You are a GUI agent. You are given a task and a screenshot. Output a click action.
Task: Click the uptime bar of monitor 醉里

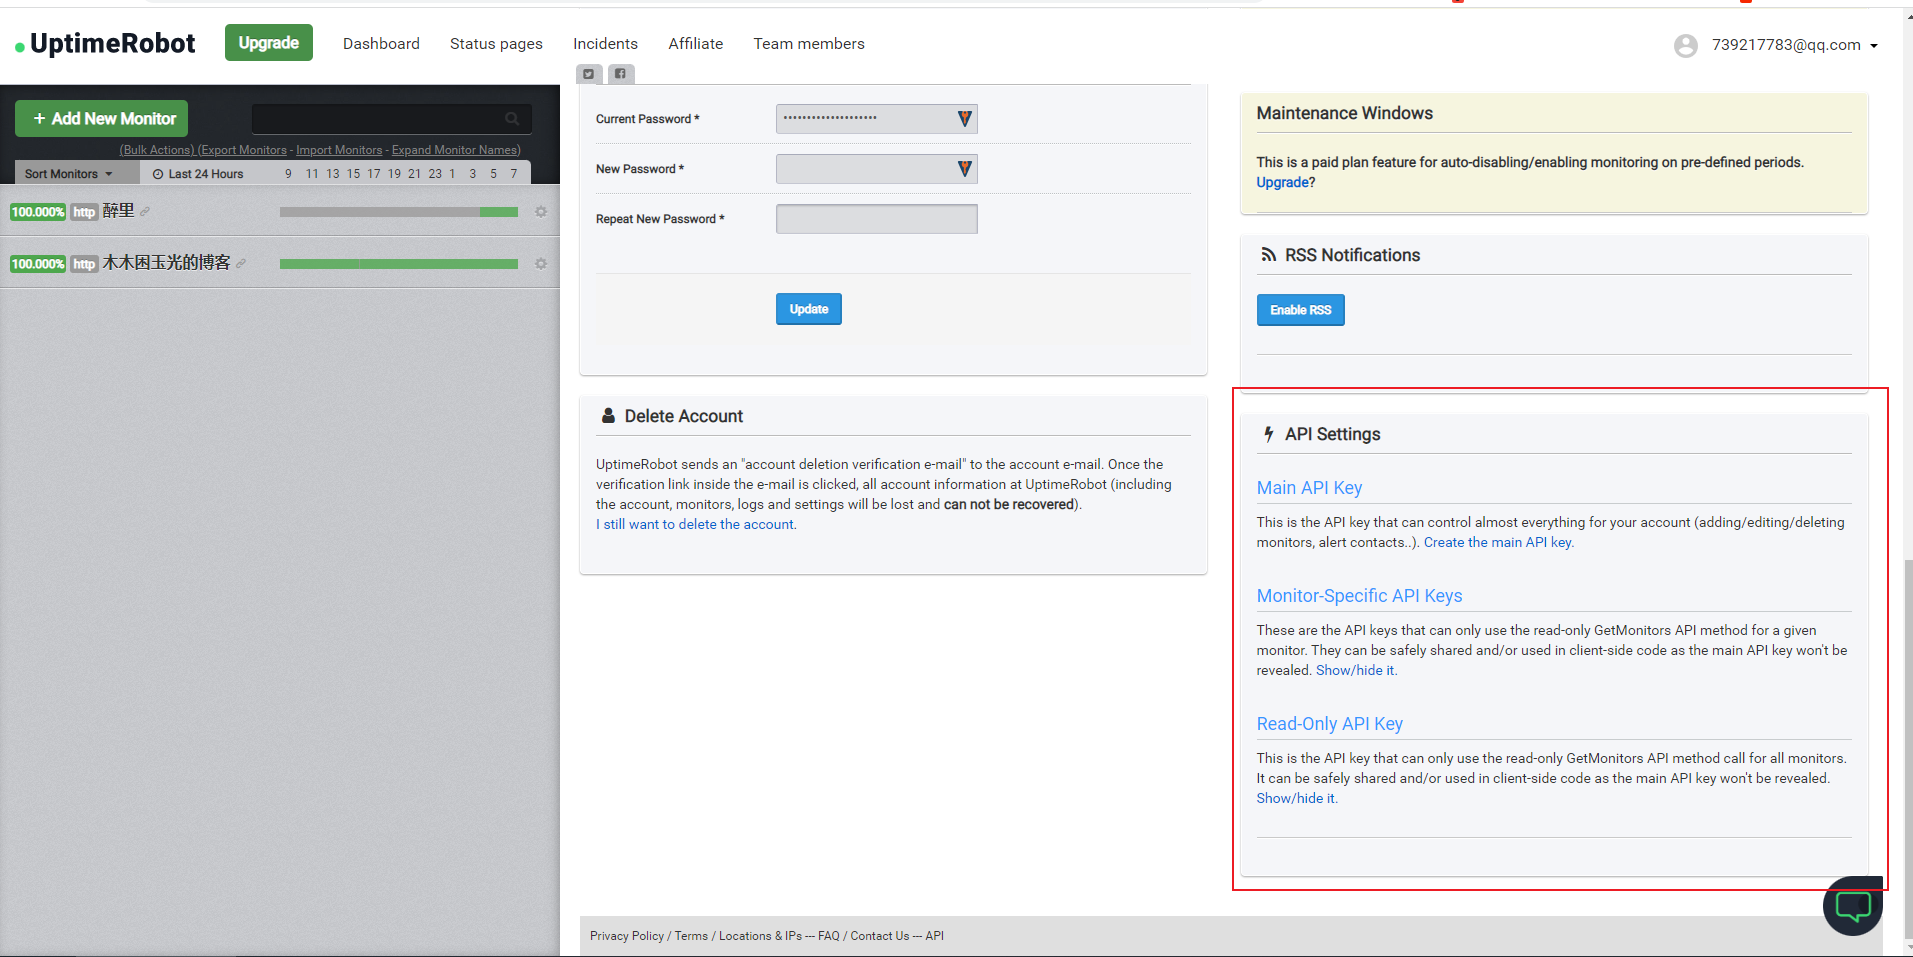pos(399,212)
